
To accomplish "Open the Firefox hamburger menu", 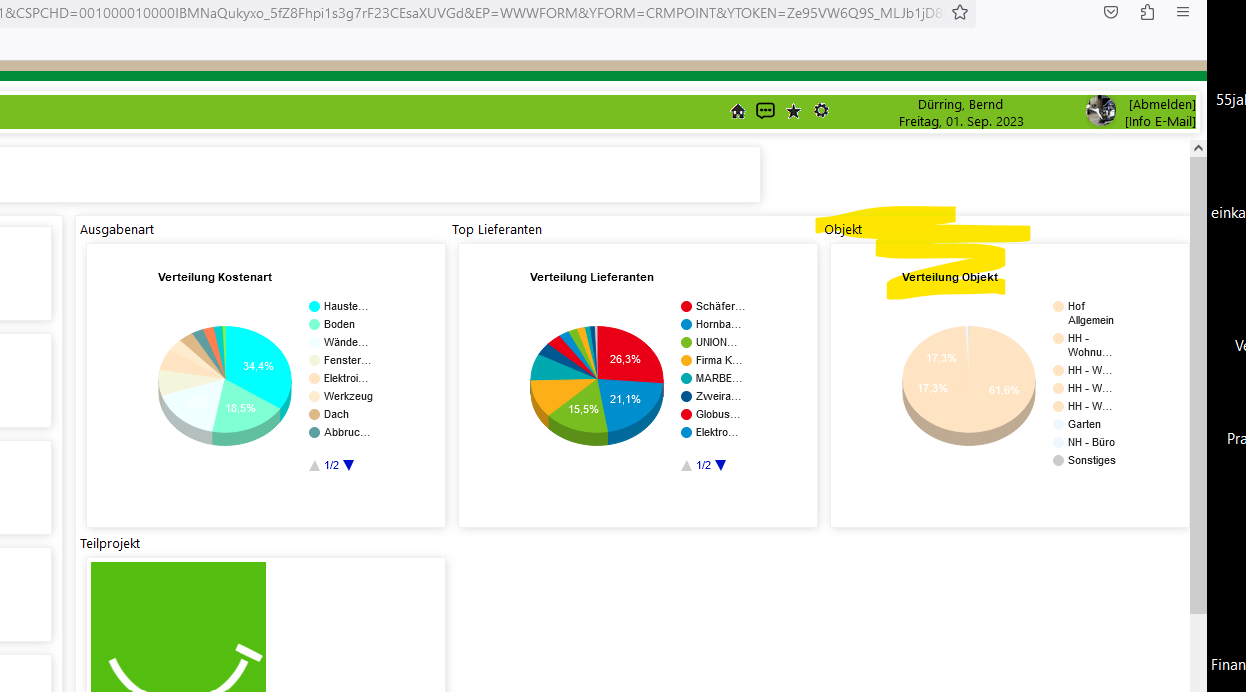I will [x=1183, y=13].
